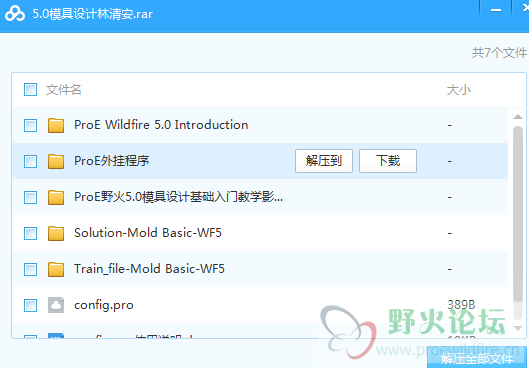The width and height of the screenshot is (529, 368).
Task: Toggle the select-all checkbox beside 文件名
Action: coord(30,90)
